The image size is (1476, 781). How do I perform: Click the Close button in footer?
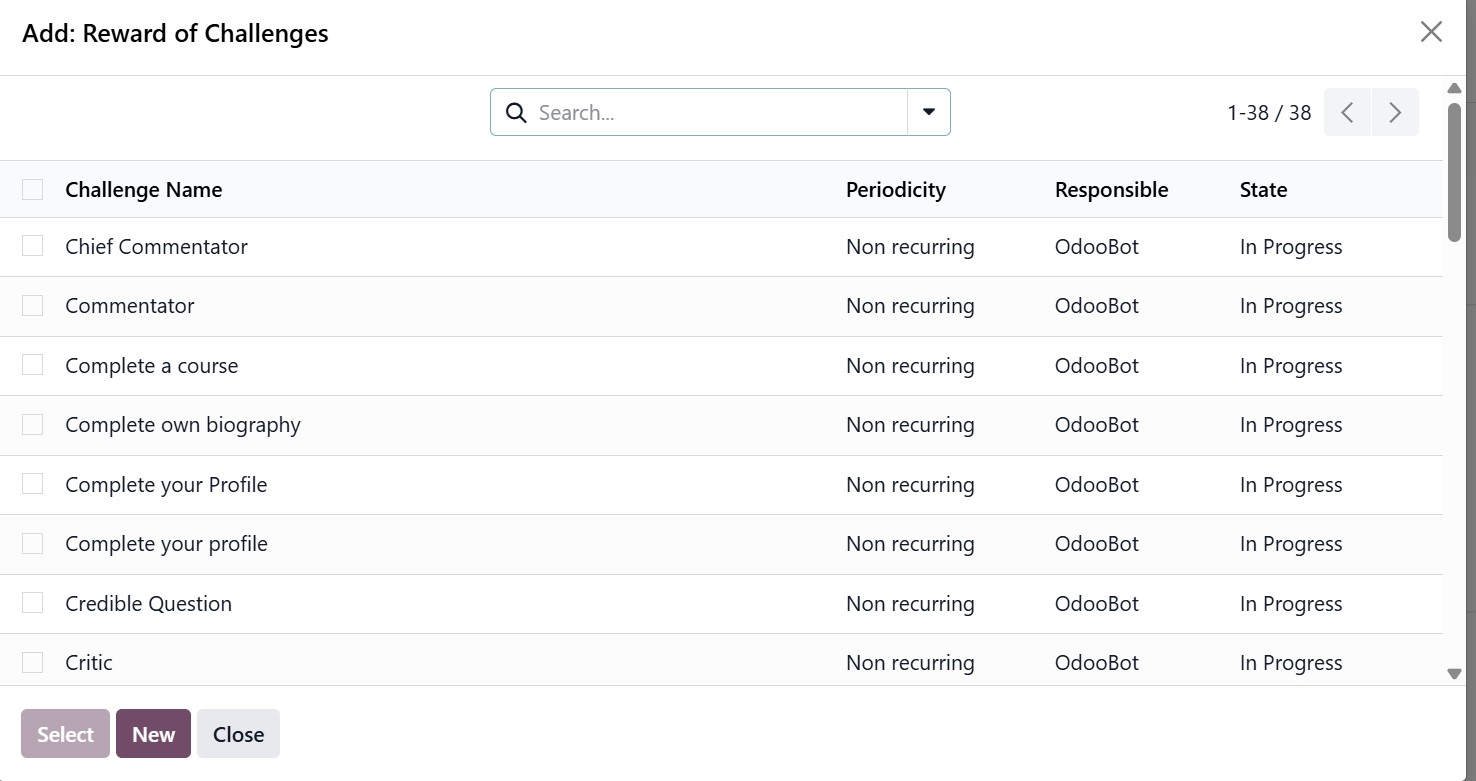238,734
